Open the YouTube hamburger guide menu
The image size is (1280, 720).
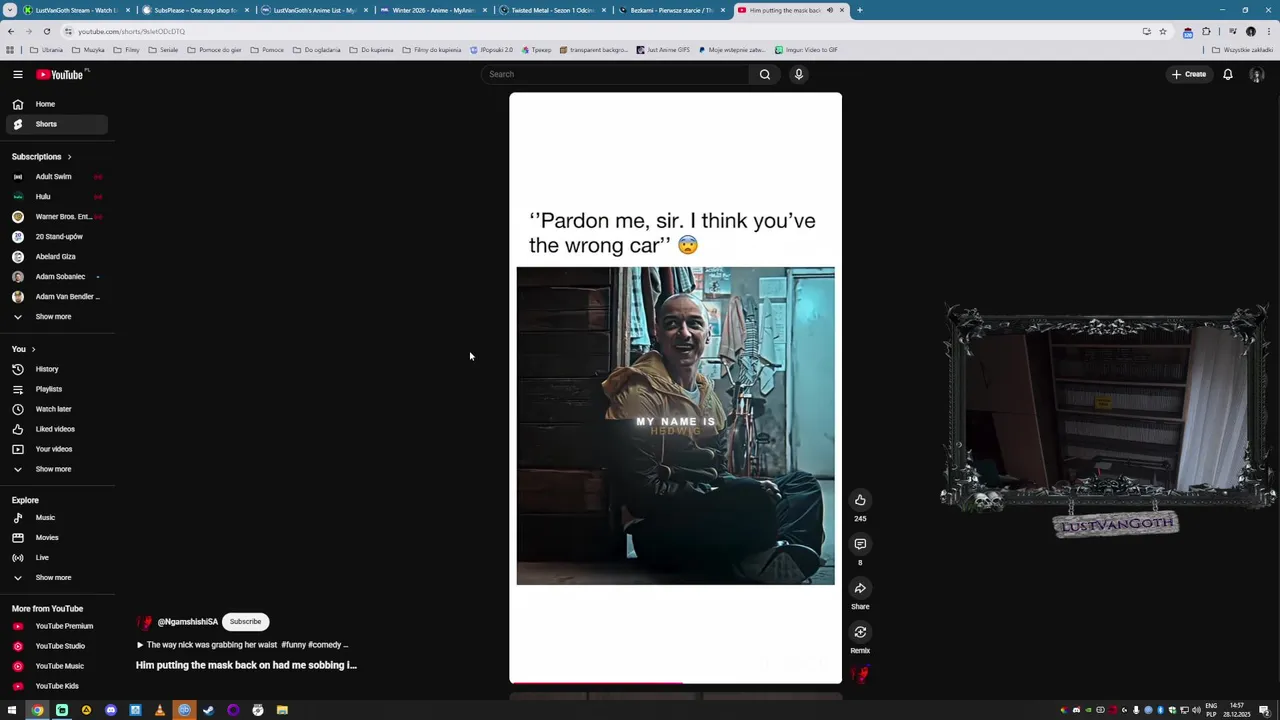pos(17,74)
